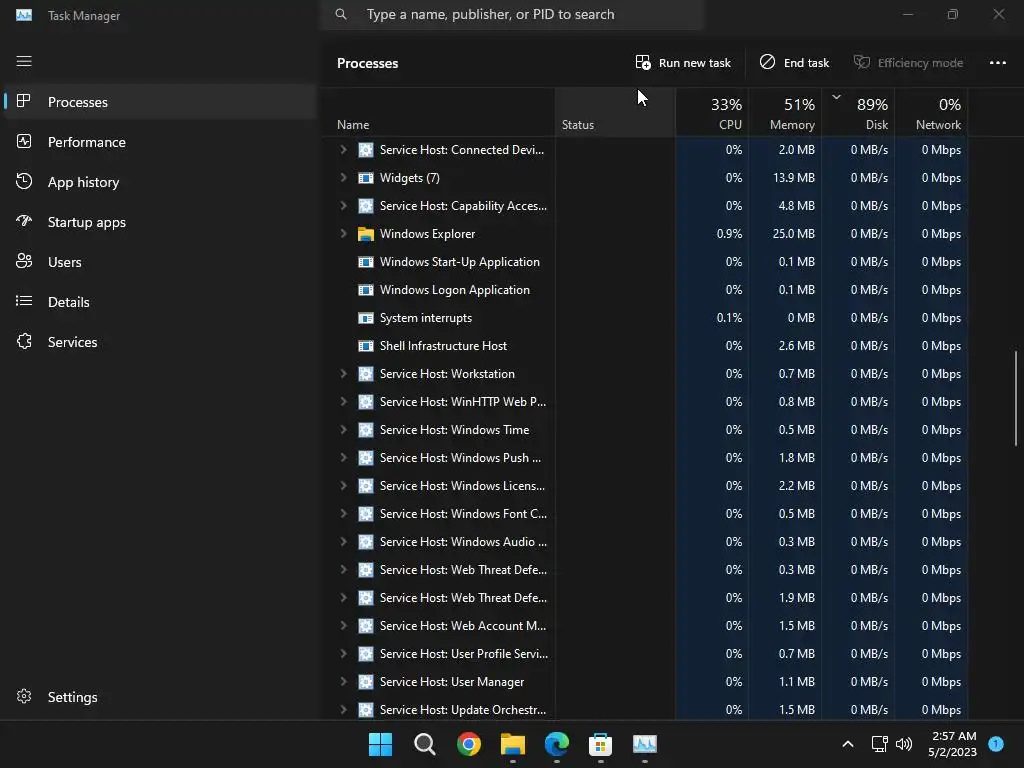Select Service Host: Windows Licensing row

(x=645, y=486)
